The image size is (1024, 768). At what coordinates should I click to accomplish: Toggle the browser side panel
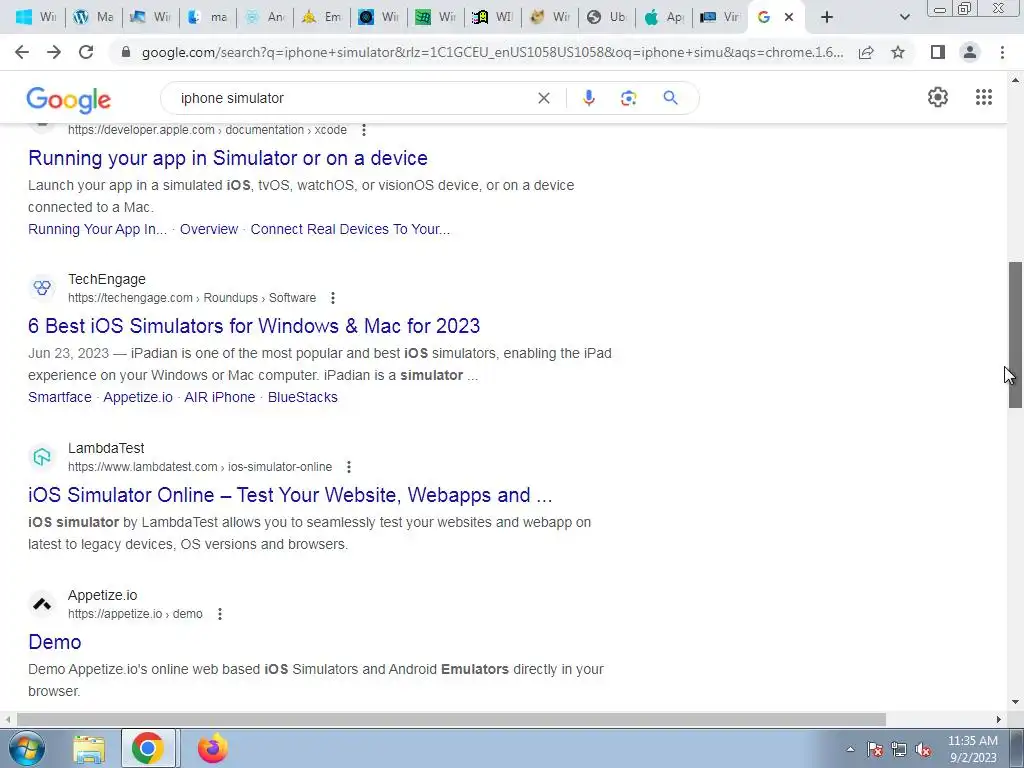pos(938,52)
